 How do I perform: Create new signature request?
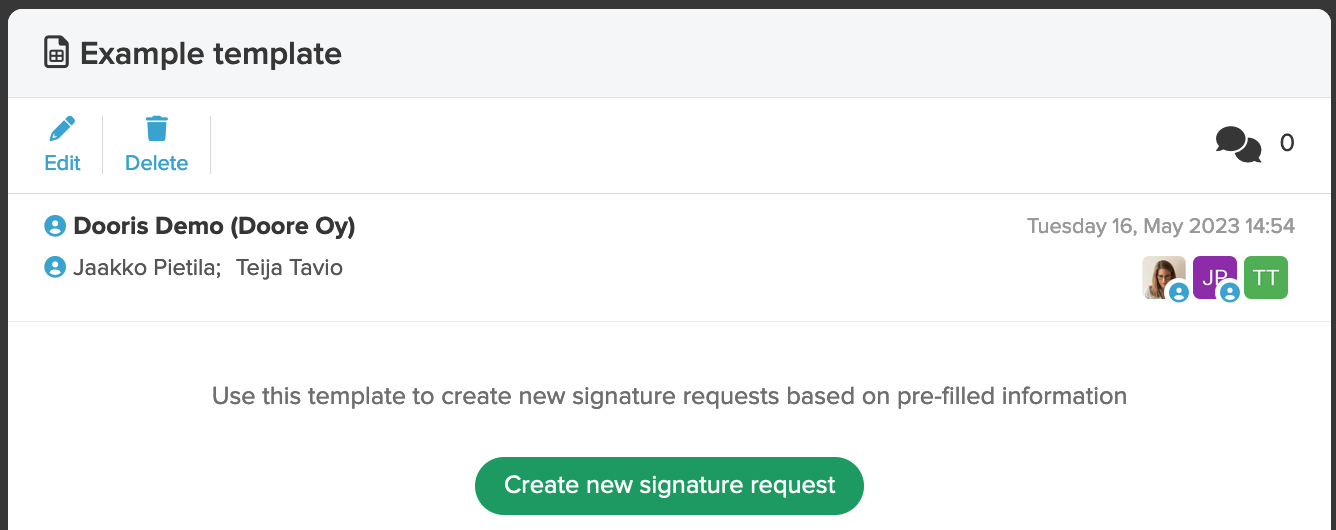669,486
